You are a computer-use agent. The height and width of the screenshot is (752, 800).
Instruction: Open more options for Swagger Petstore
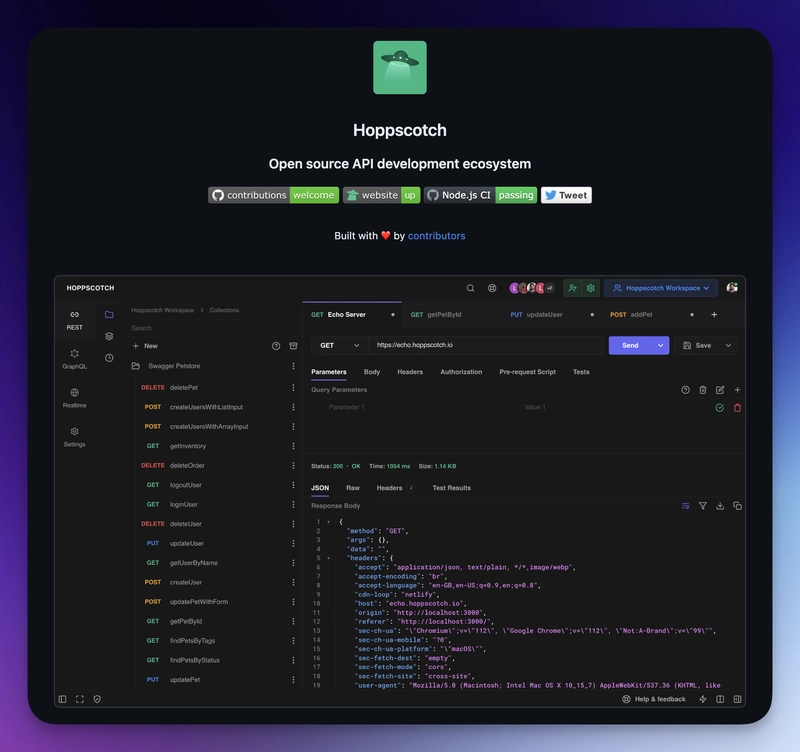click(x=293, y=366)
